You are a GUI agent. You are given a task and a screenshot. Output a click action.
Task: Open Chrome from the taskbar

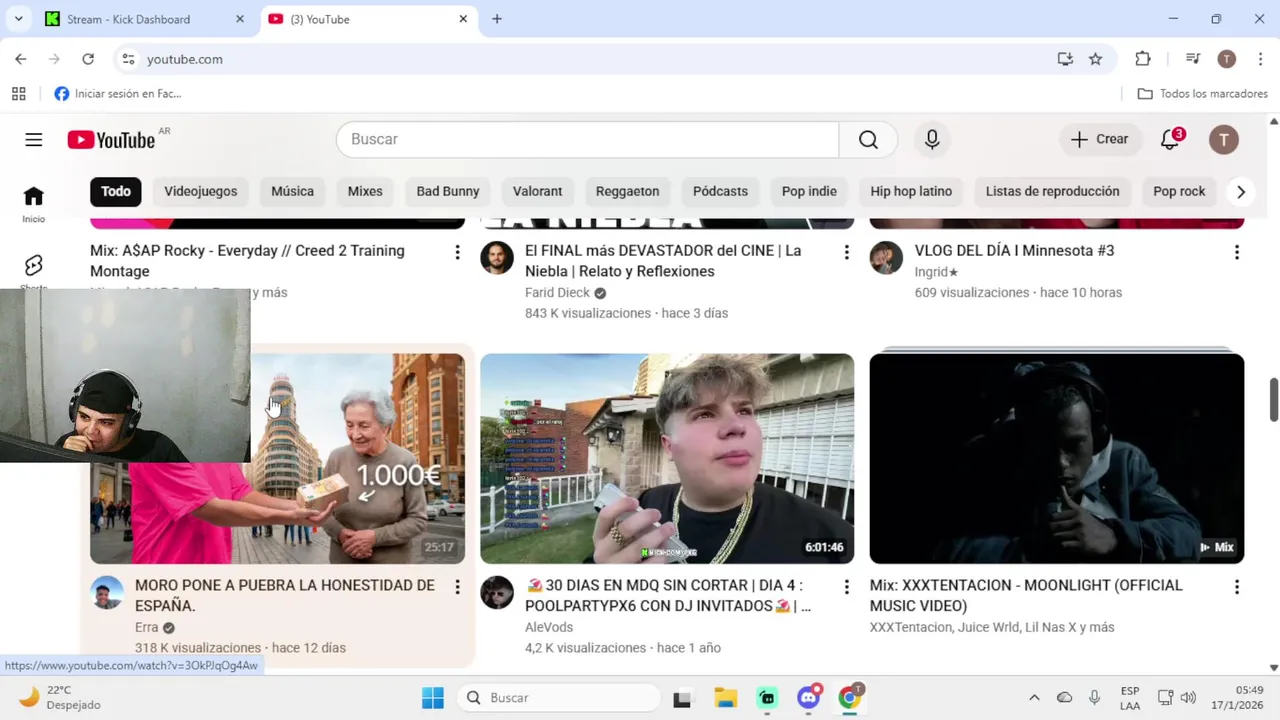pyautogui.click(x=850, y=698)
